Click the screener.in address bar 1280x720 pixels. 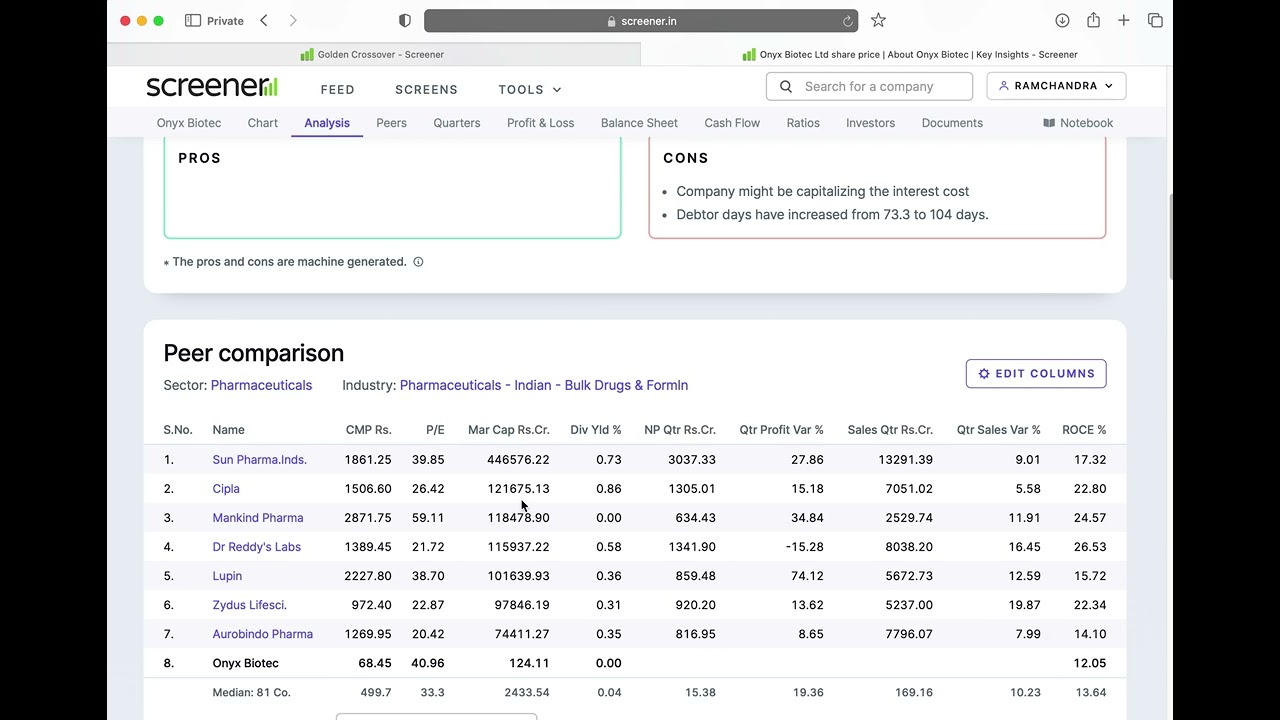(641, 21)
